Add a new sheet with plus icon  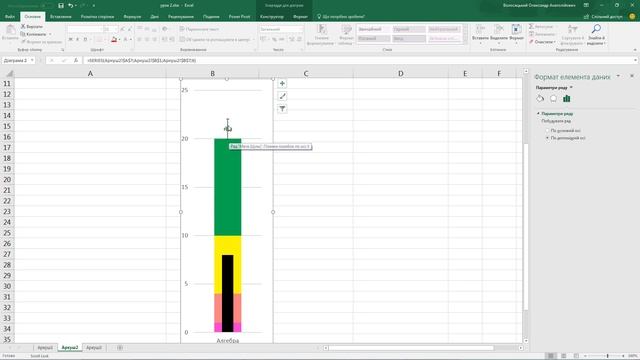pos(120,348)
